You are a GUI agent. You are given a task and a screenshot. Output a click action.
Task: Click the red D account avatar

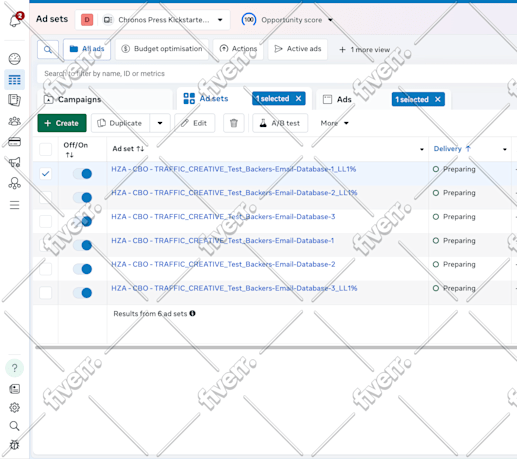coord(87,20)
